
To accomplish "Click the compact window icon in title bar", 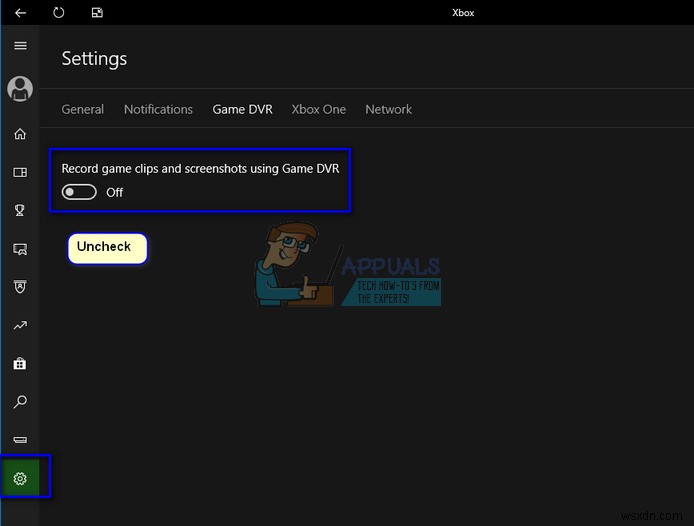I will click(97, 12).
